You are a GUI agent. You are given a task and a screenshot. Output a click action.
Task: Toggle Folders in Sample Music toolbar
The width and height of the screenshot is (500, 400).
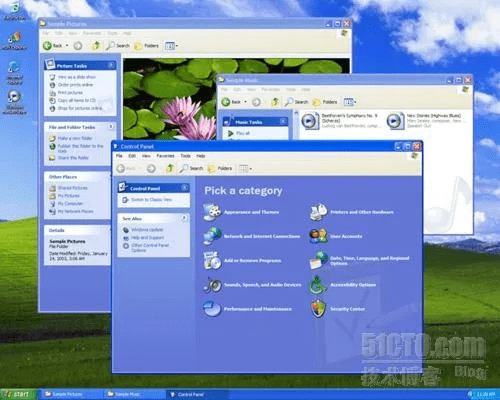pyautogui.click(x=325, y=102)
